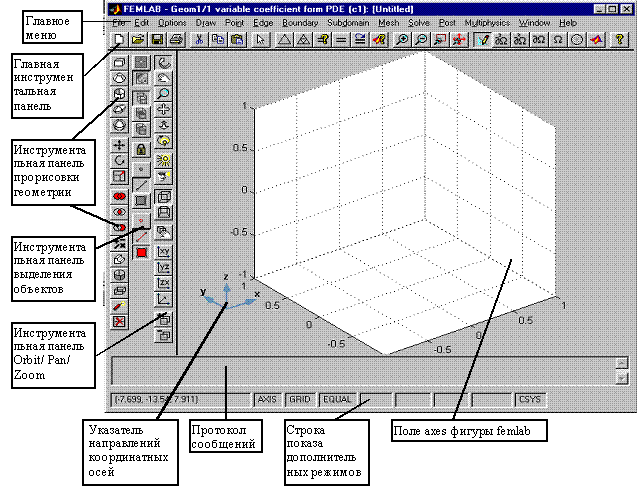The width and height of the screenshot is (637, 499).
Task: Select the YZ view icon
Action: coord(162,266)
